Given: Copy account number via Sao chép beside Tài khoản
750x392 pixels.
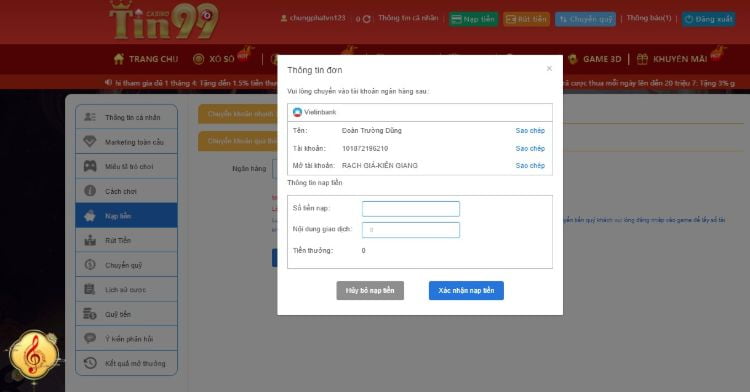Looking at the screenshot, I should (x=530, y=148).
